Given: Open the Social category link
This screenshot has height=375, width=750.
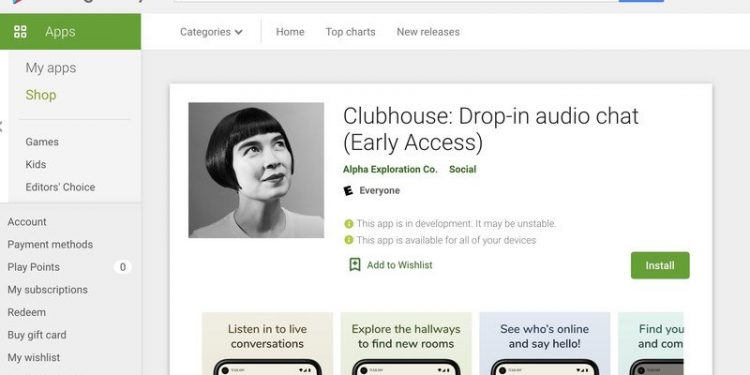Looking at the screenshot, I should [x=463, y=169].
